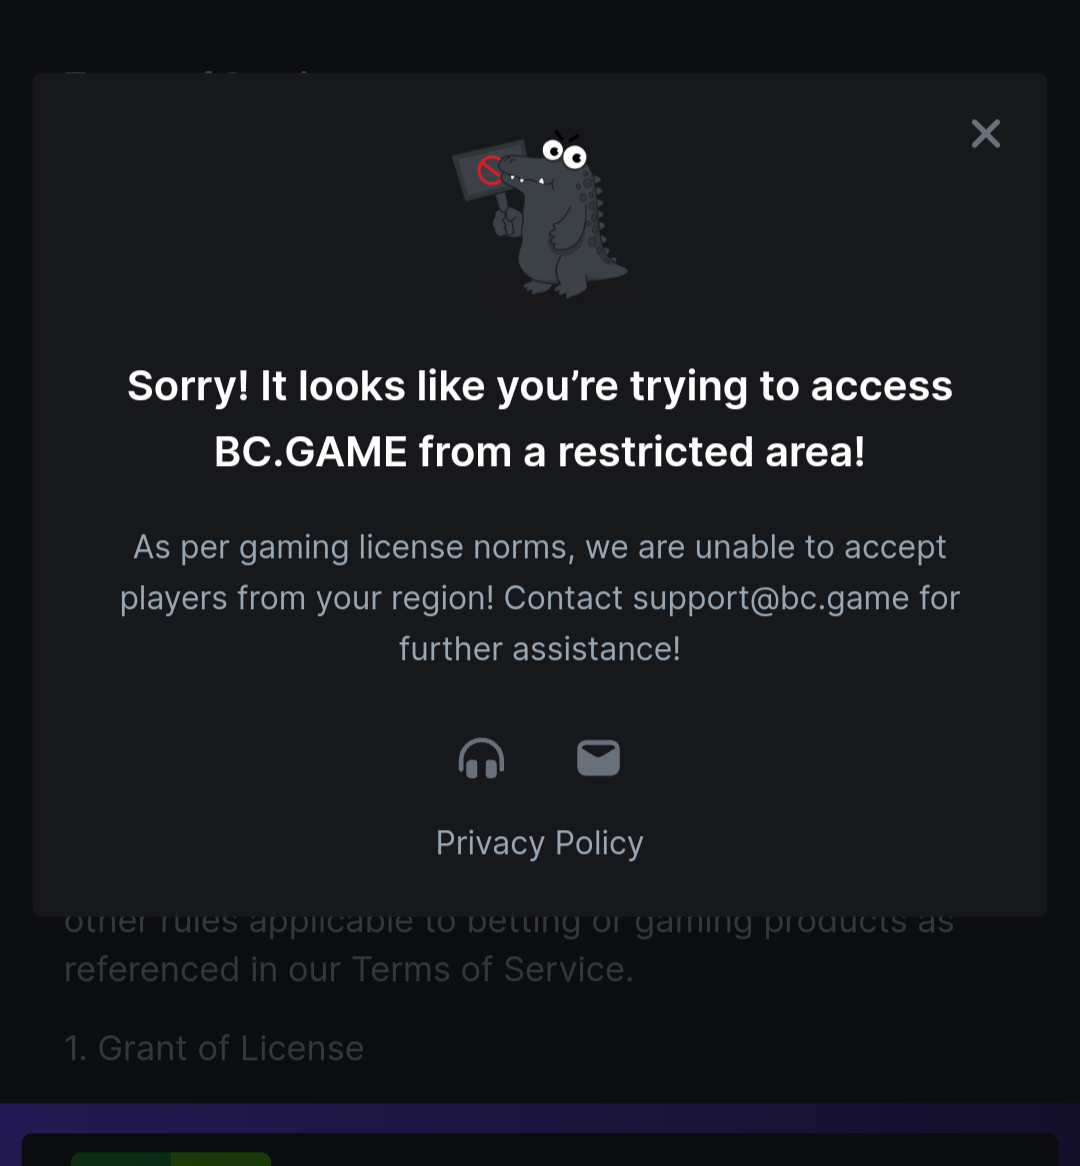Click the support@bc.game email address
Screen dimensions: 1080x1166
coord(771,599)
